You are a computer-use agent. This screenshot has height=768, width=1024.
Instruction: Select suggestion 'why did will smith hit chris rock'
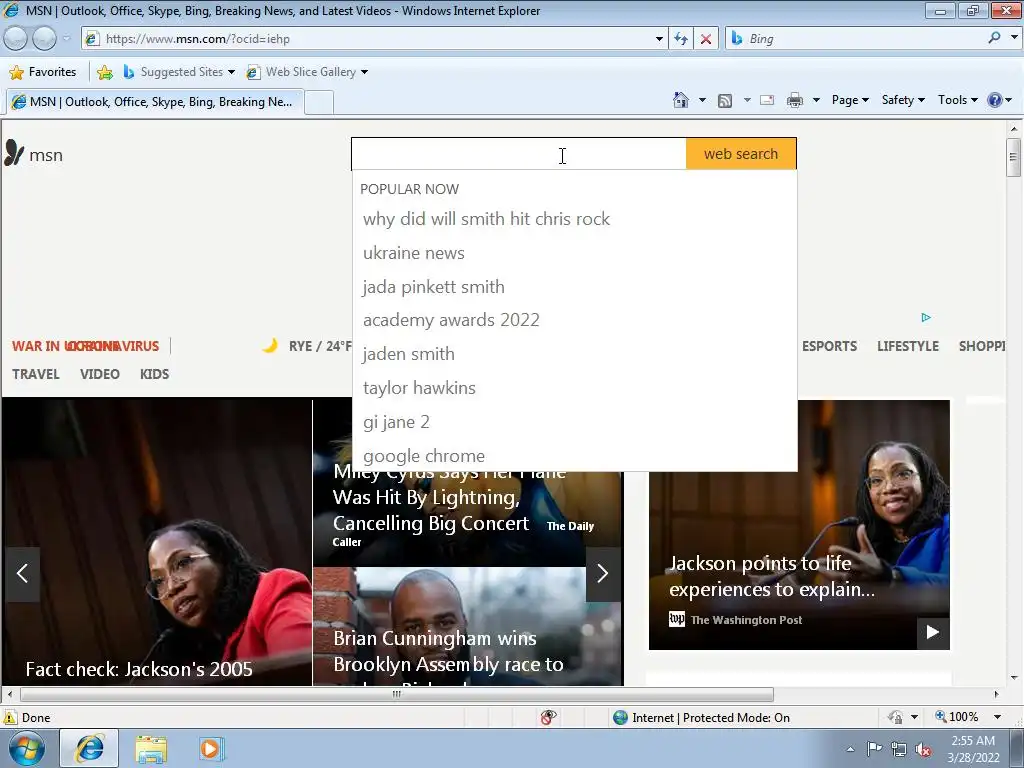tap(574, 219)
